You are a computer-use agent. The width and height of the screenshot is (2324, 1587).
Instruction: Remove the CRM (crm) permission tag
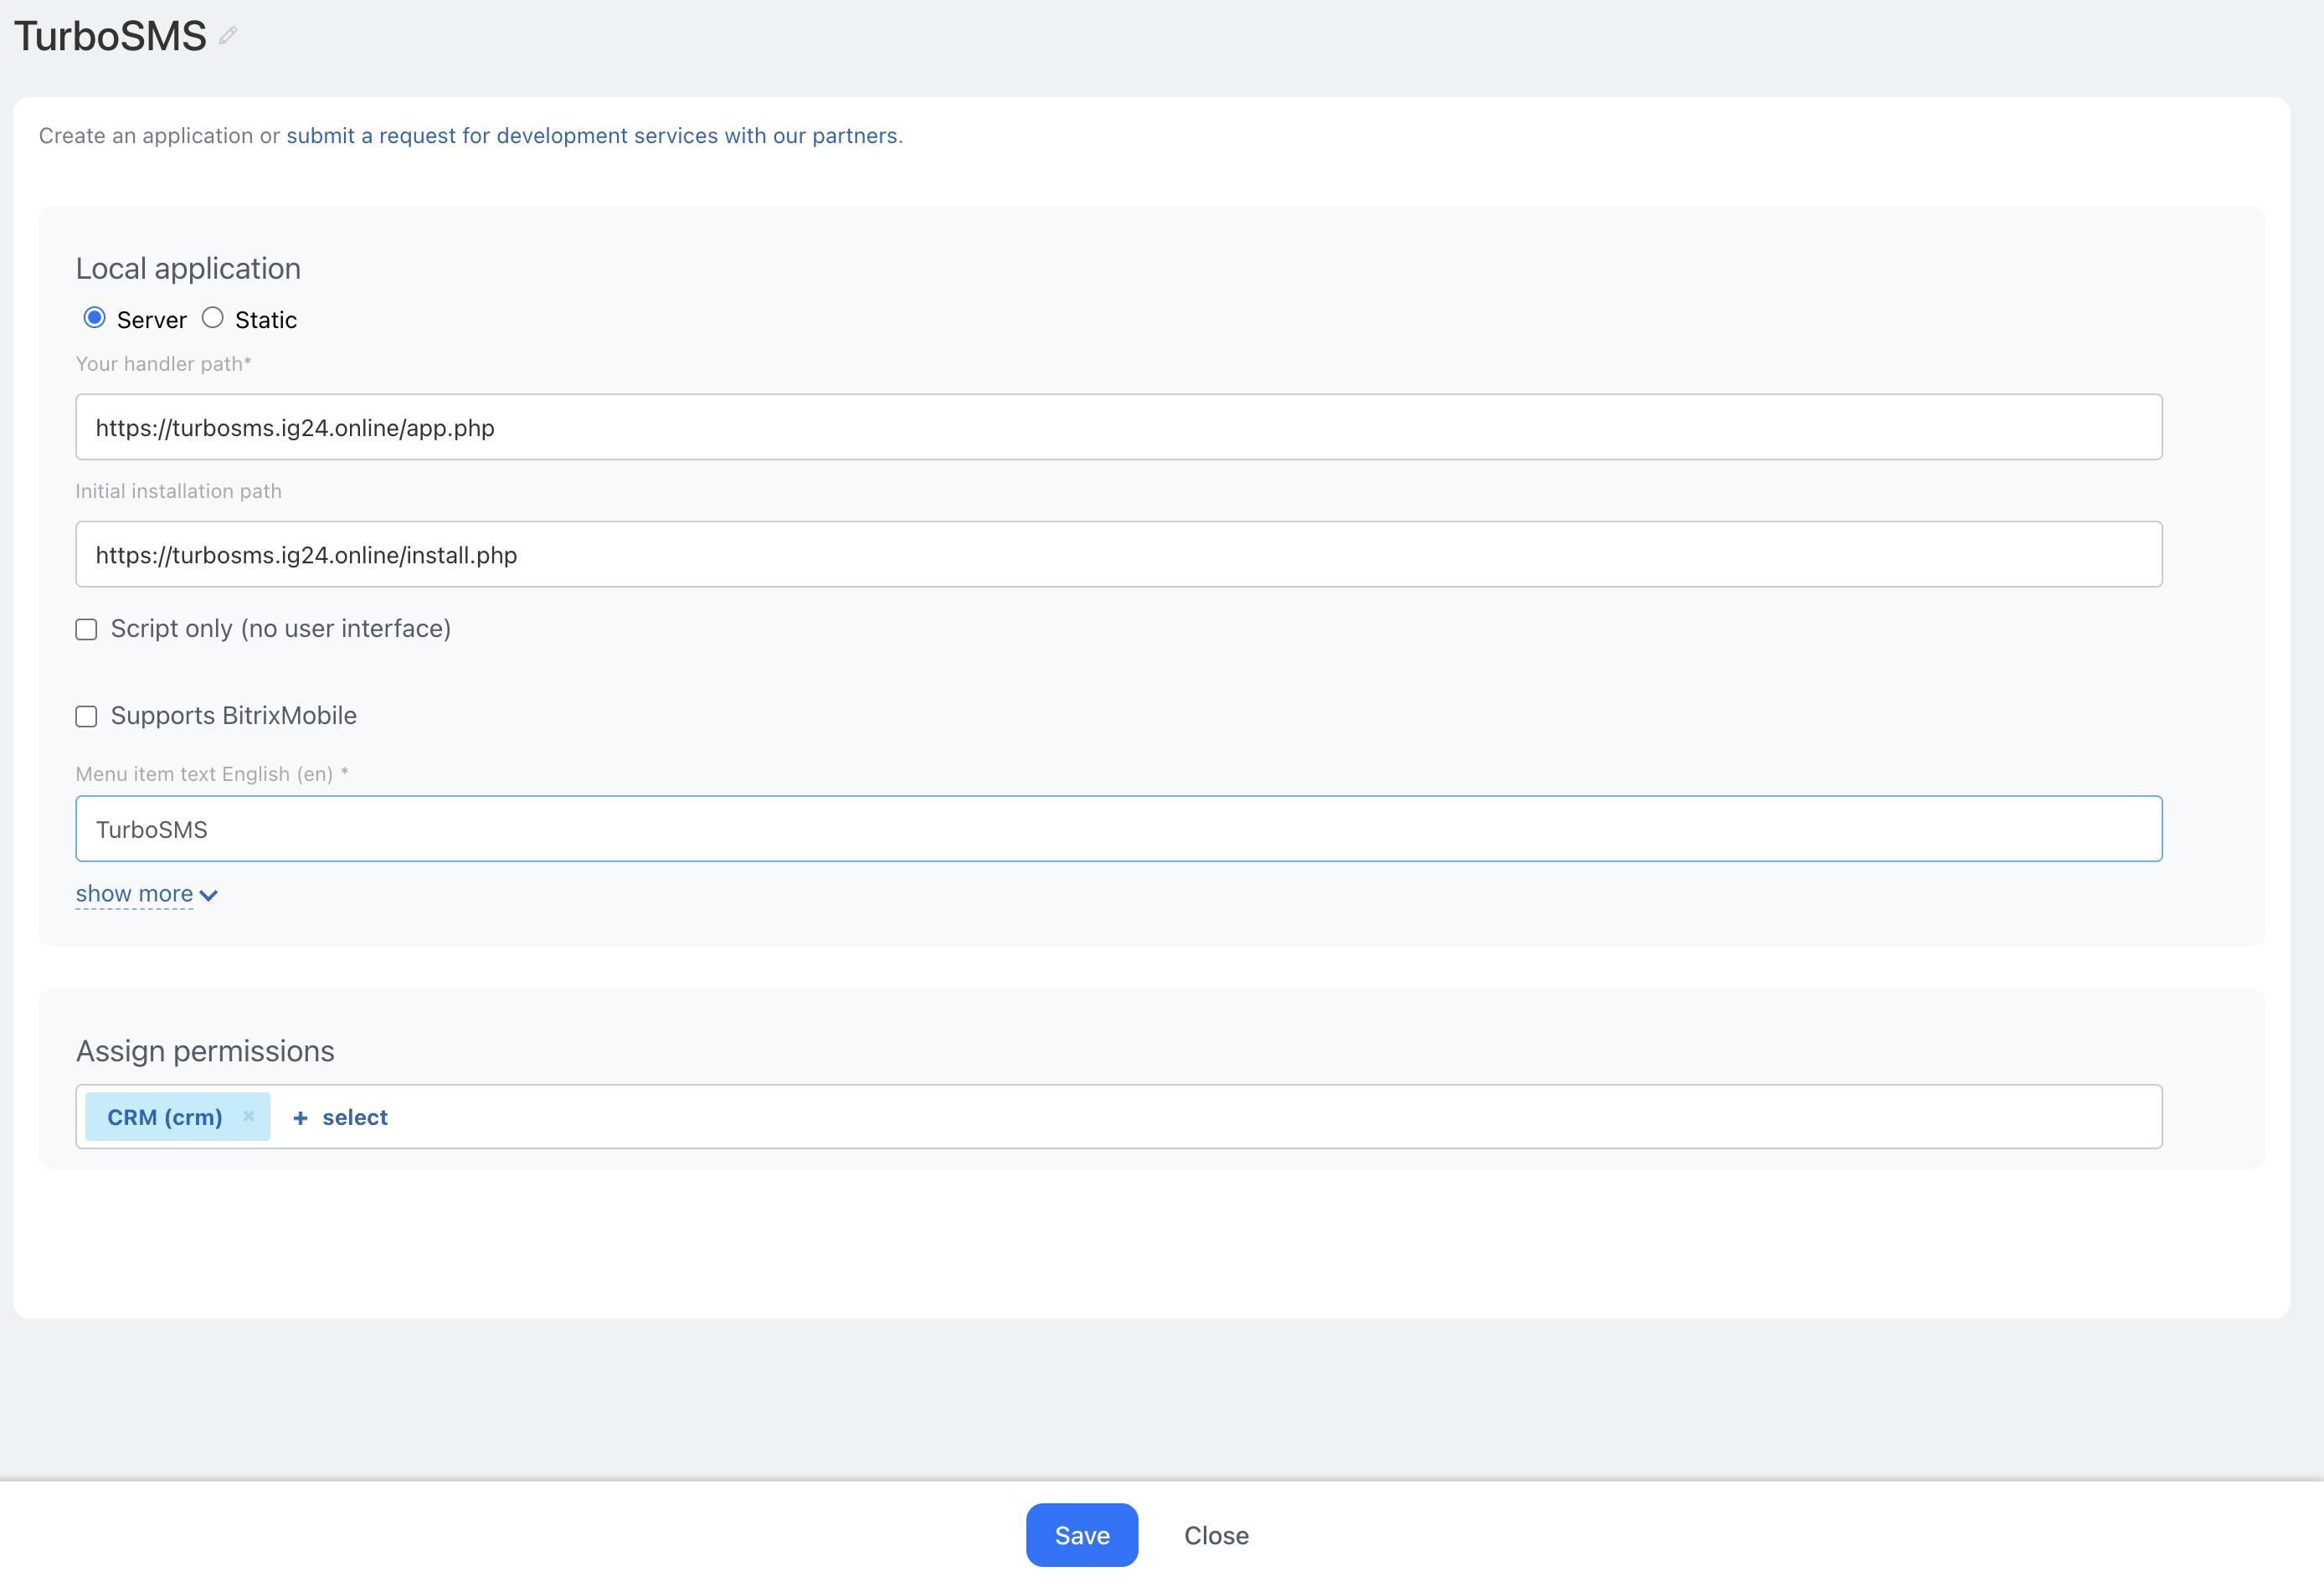click(x=249, y=1116)
